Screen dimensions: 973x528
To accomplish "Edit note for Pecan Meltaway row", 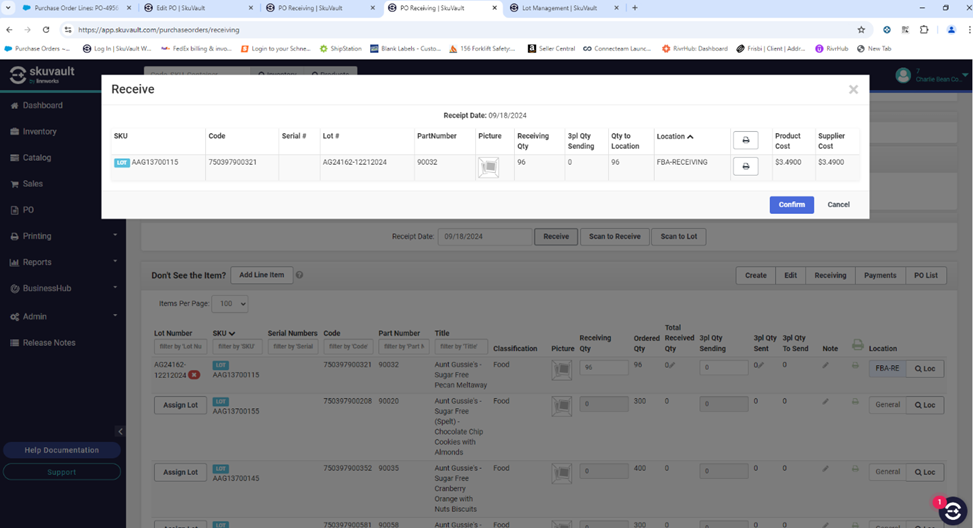I will (x=825, y=365).
